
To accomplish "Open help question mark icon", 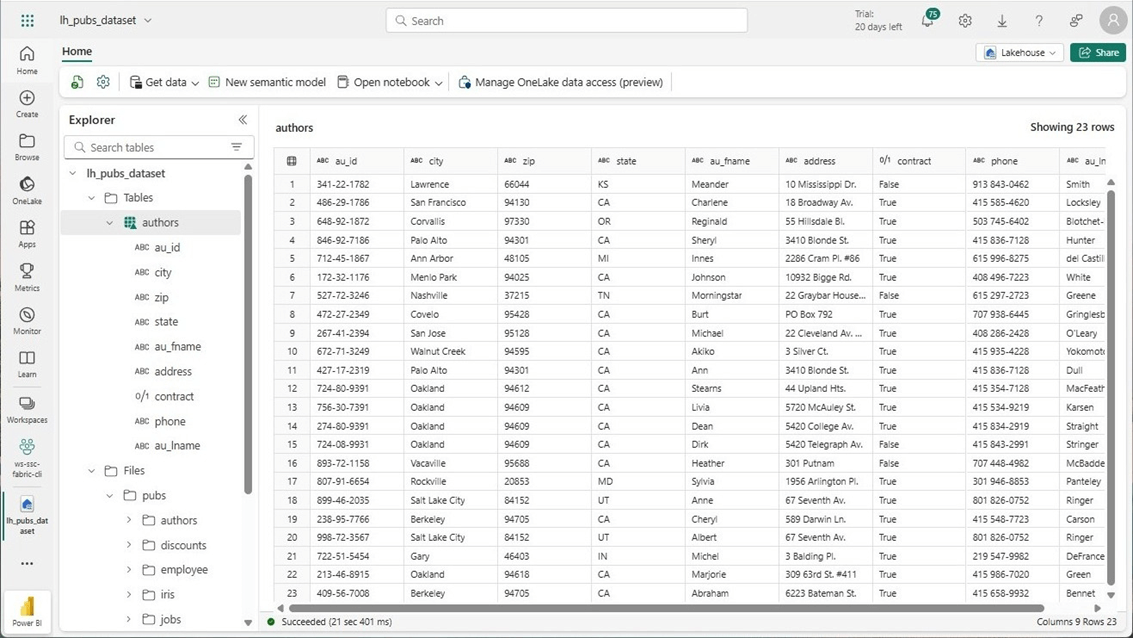I will pos(1038,21).
